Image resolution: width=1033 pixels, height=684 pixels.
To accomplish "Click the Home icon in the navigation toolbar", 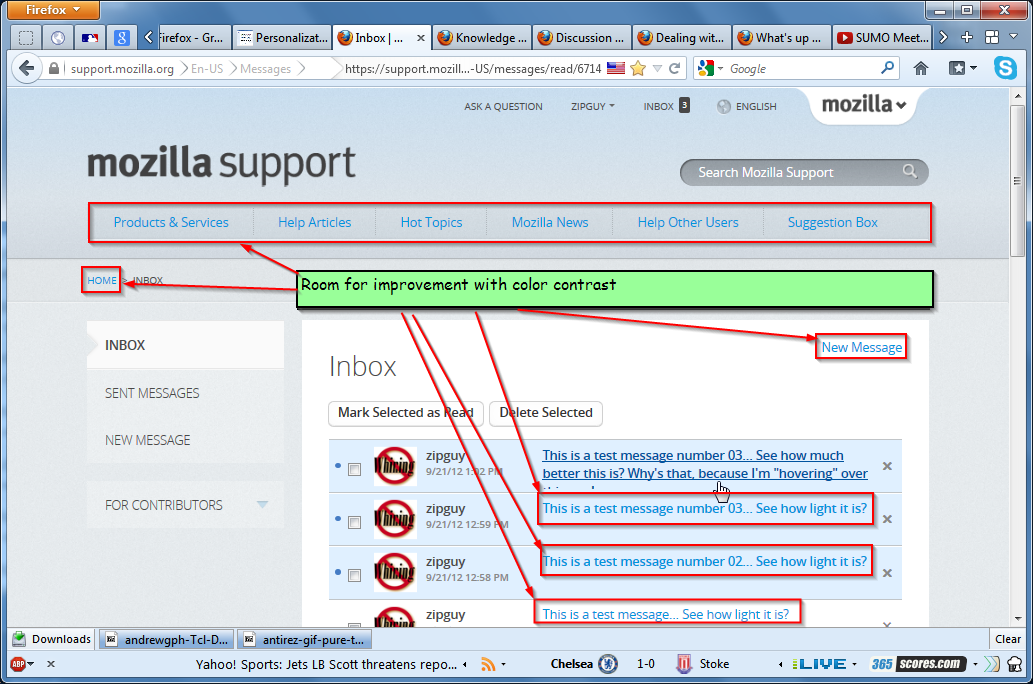I will [921, 69].
